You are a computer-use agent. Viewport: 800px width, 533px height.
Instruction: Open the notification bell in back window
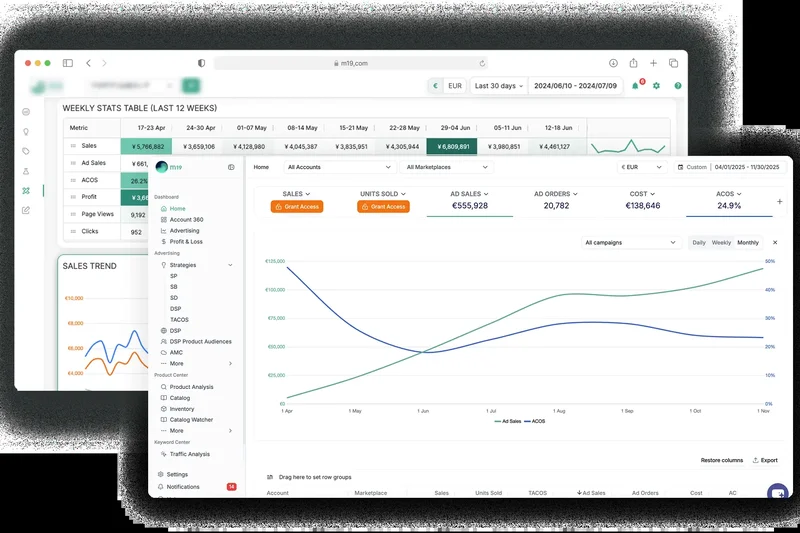(636, 86)
